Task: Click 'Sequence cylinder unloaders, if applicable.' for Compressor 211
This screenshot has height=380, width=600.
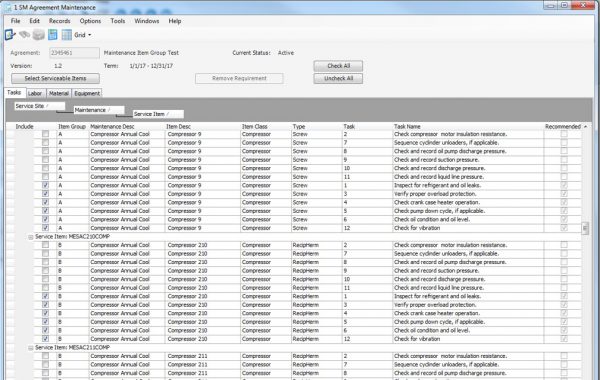Action: point(447,365)
